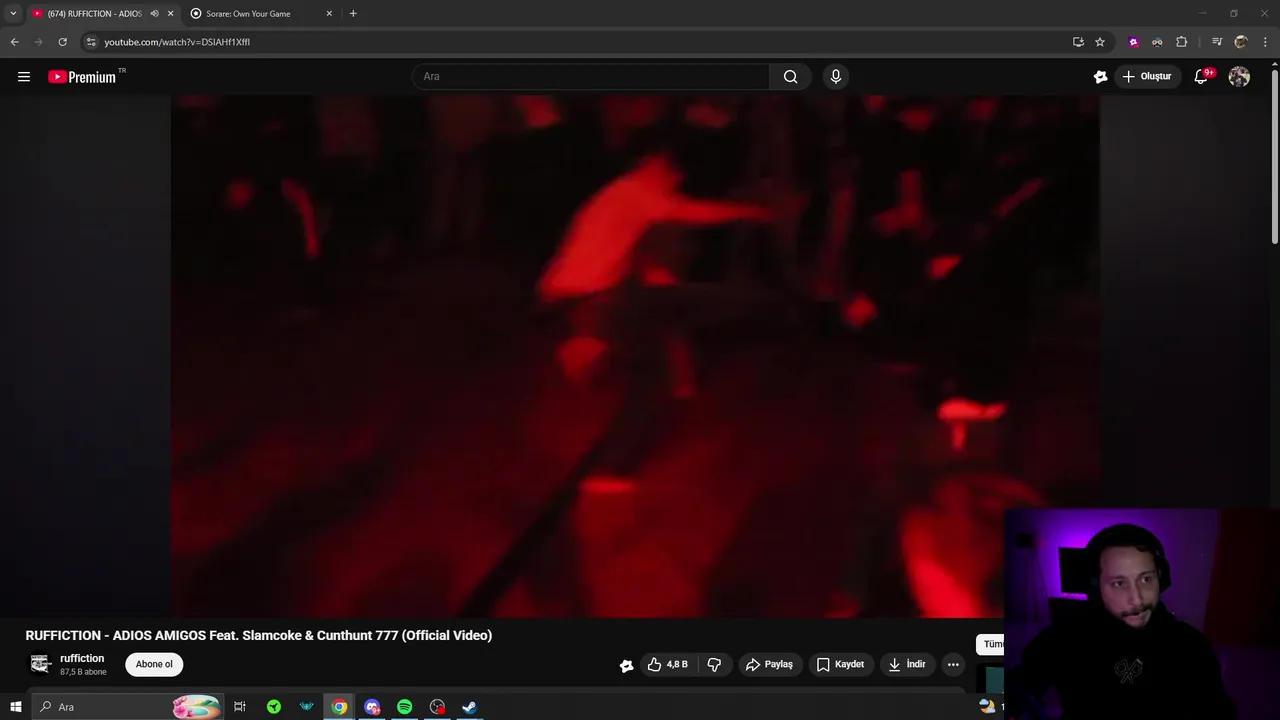Viewport: 1280px width, 720px height.
Task: Select the YouTube URL in address bar
Action: (x=177, y=42)
